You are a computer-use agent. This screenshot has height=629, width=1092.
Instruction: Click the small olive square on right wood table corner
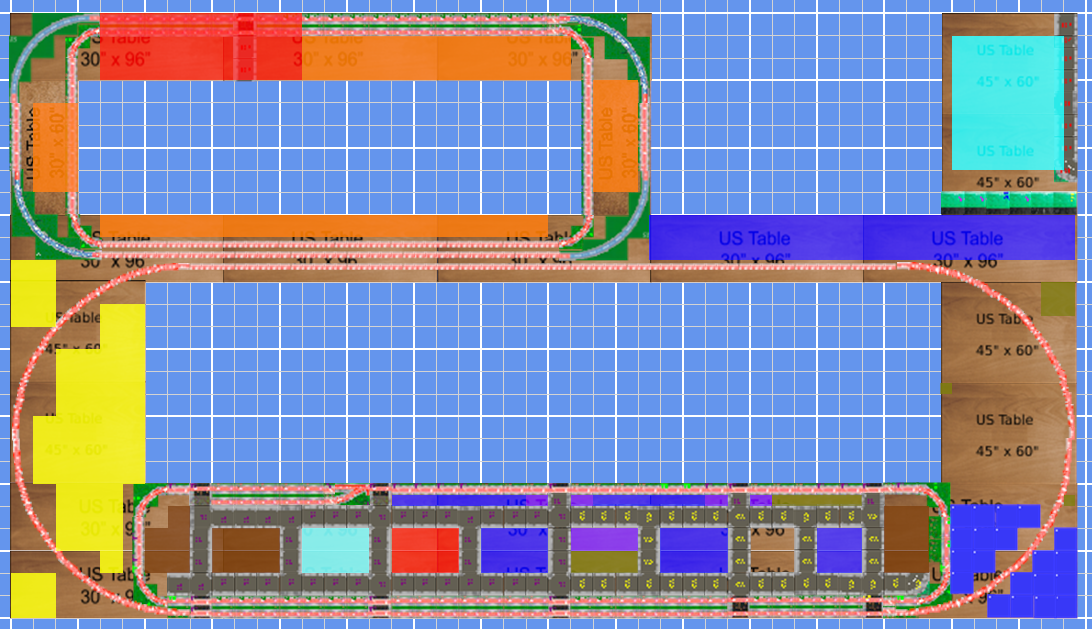(x=1058, y=300)
